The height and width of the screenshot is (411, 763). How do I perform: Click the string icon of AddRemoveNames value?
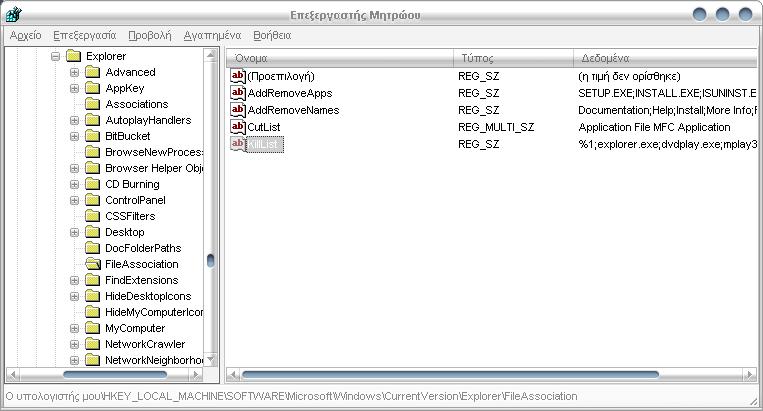(x=238, y=110)
